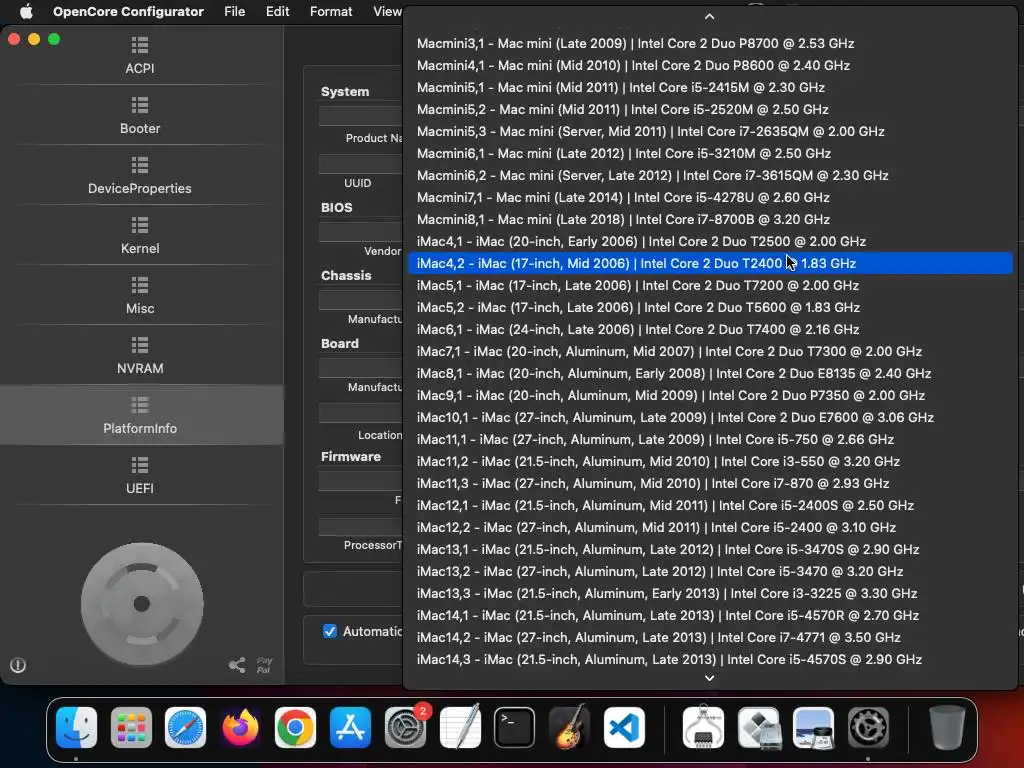1024x768 pixels.
Task: Open the View menu
Action: (387, 11)
